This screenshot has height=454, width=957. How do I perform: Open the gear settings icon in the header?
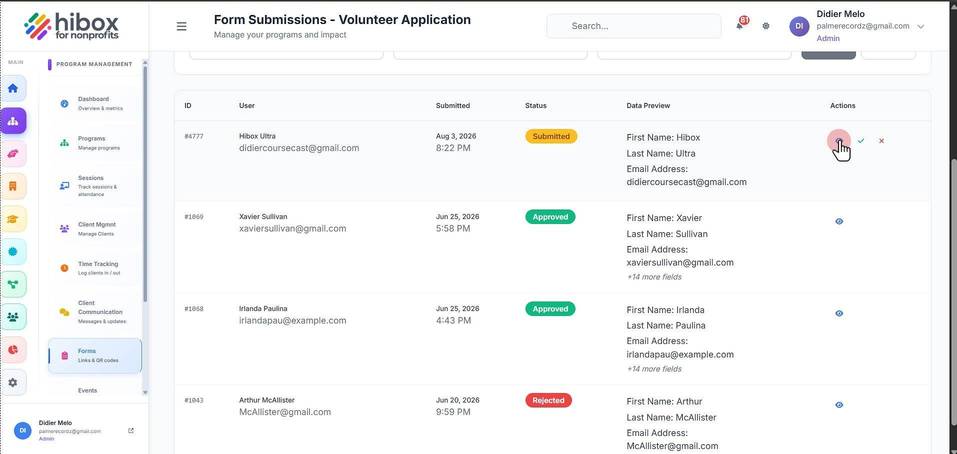click(766, 26)
